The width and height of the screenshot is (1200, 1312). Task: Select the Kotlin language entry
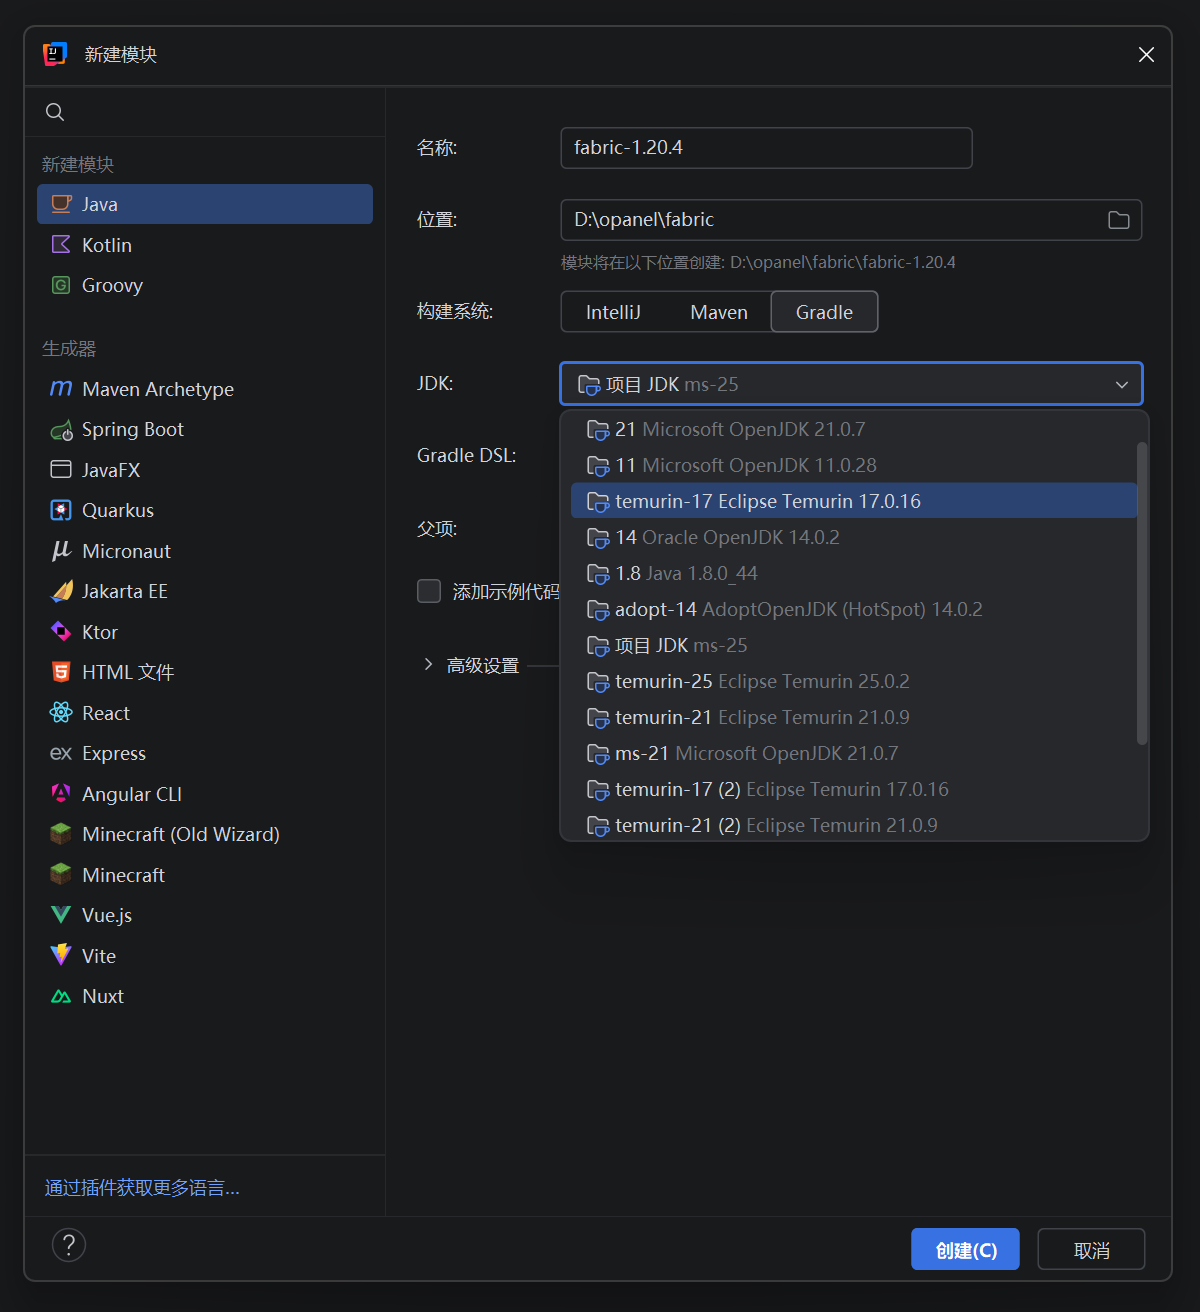205,245
